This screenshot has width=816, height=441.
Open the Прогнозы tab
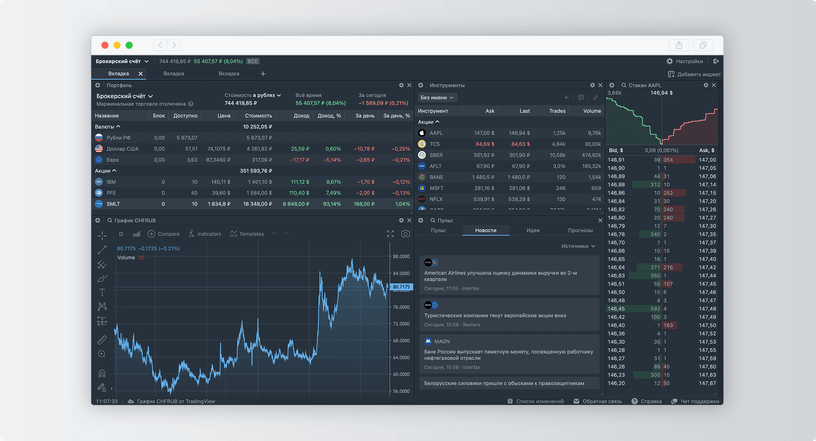[x=580, y=230]
